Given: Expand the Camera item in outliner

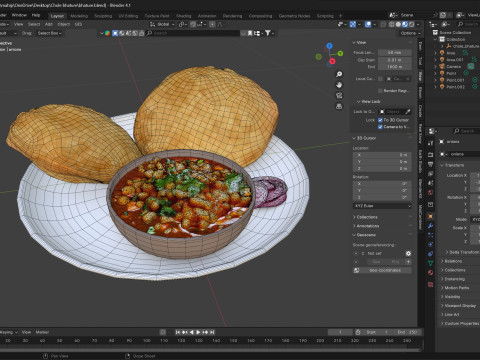Looking at the screenshot, I should click(435, 66).
